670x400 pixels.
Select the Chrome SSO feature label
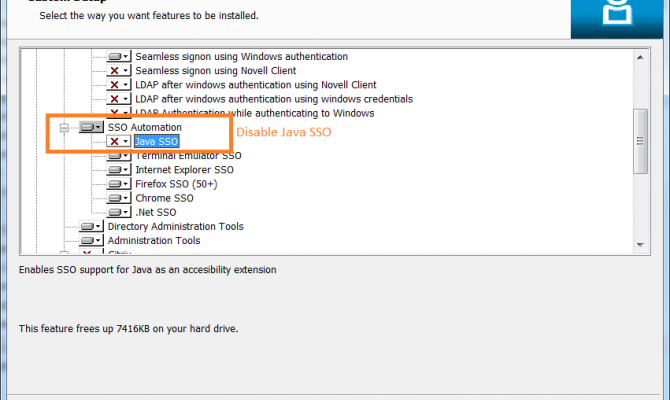click(163, 198)
